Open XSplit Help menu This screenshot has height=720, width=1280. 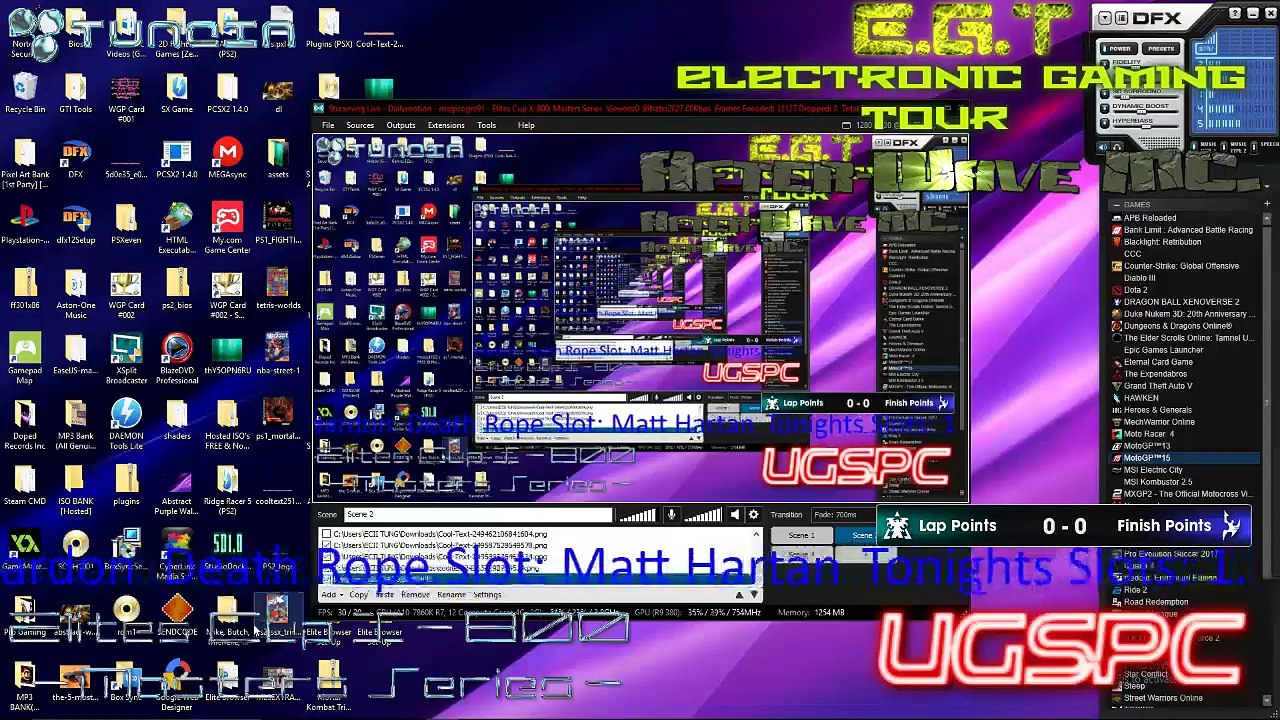[x=526, y=126]
